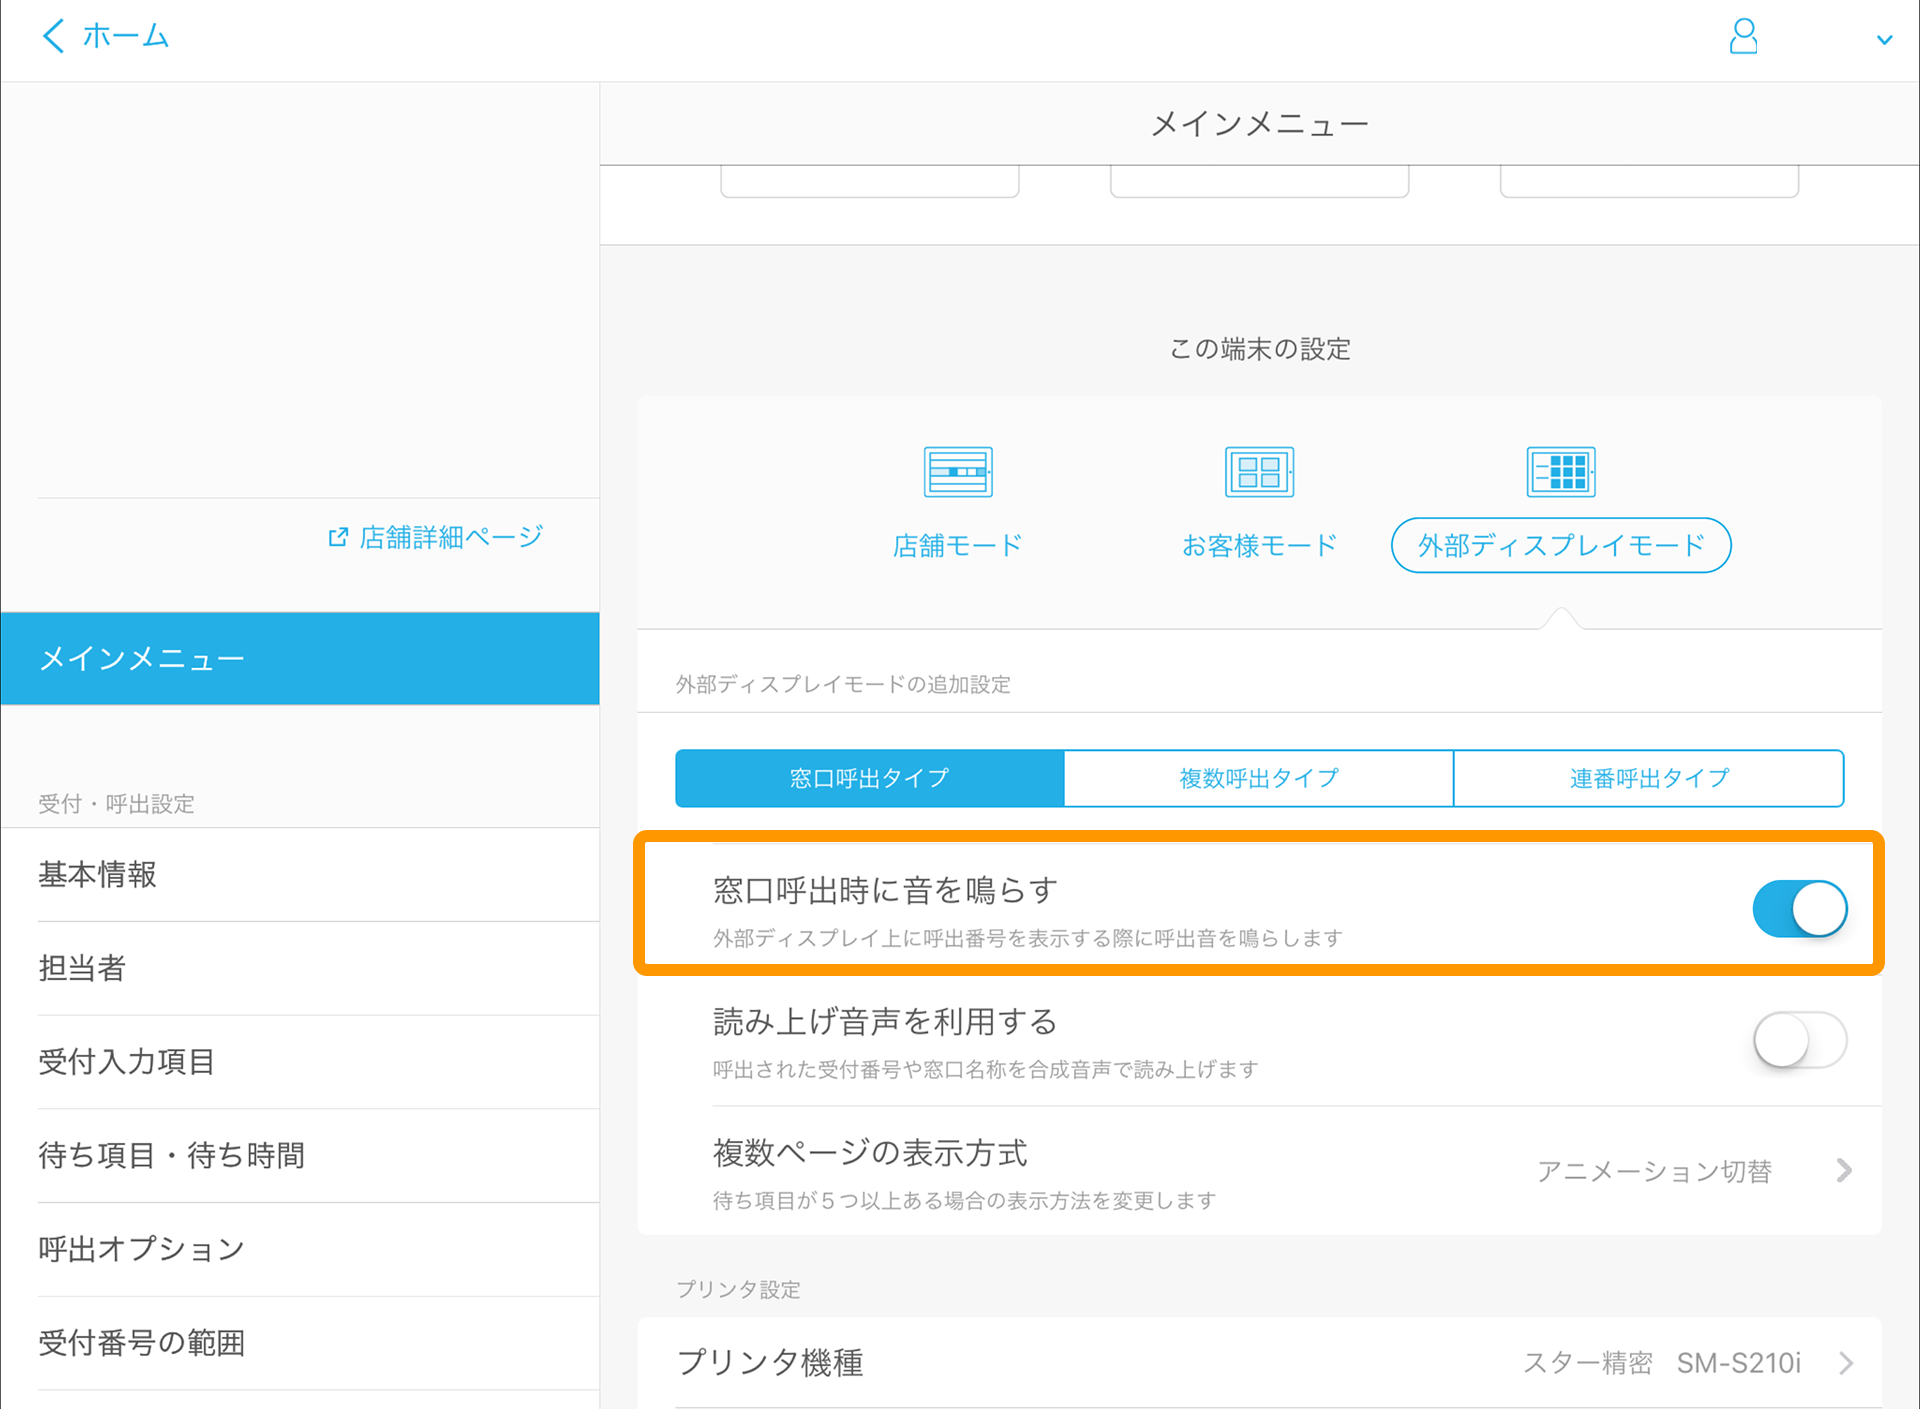
Task: Open 待ち項目・待ち時間 in the sidebar
Action: [300, 1156]
